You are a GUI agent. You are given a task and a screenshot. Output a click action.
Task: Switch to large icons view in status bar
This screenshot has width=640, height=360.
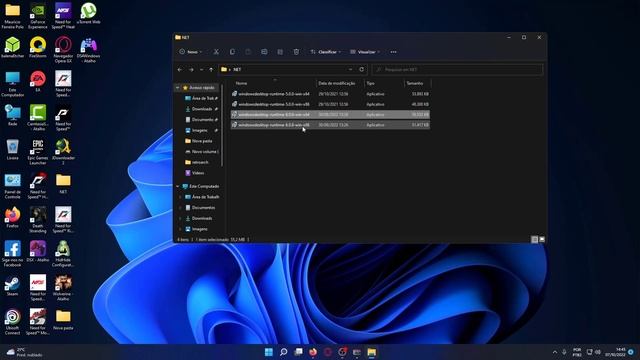(x=542, y=240)
